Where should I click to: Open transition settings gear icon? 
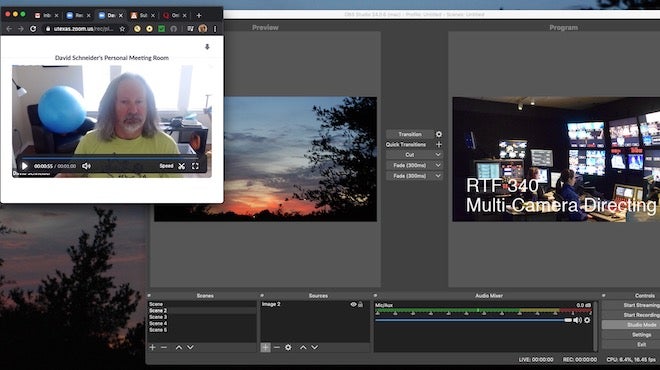[x=439, y=134]
